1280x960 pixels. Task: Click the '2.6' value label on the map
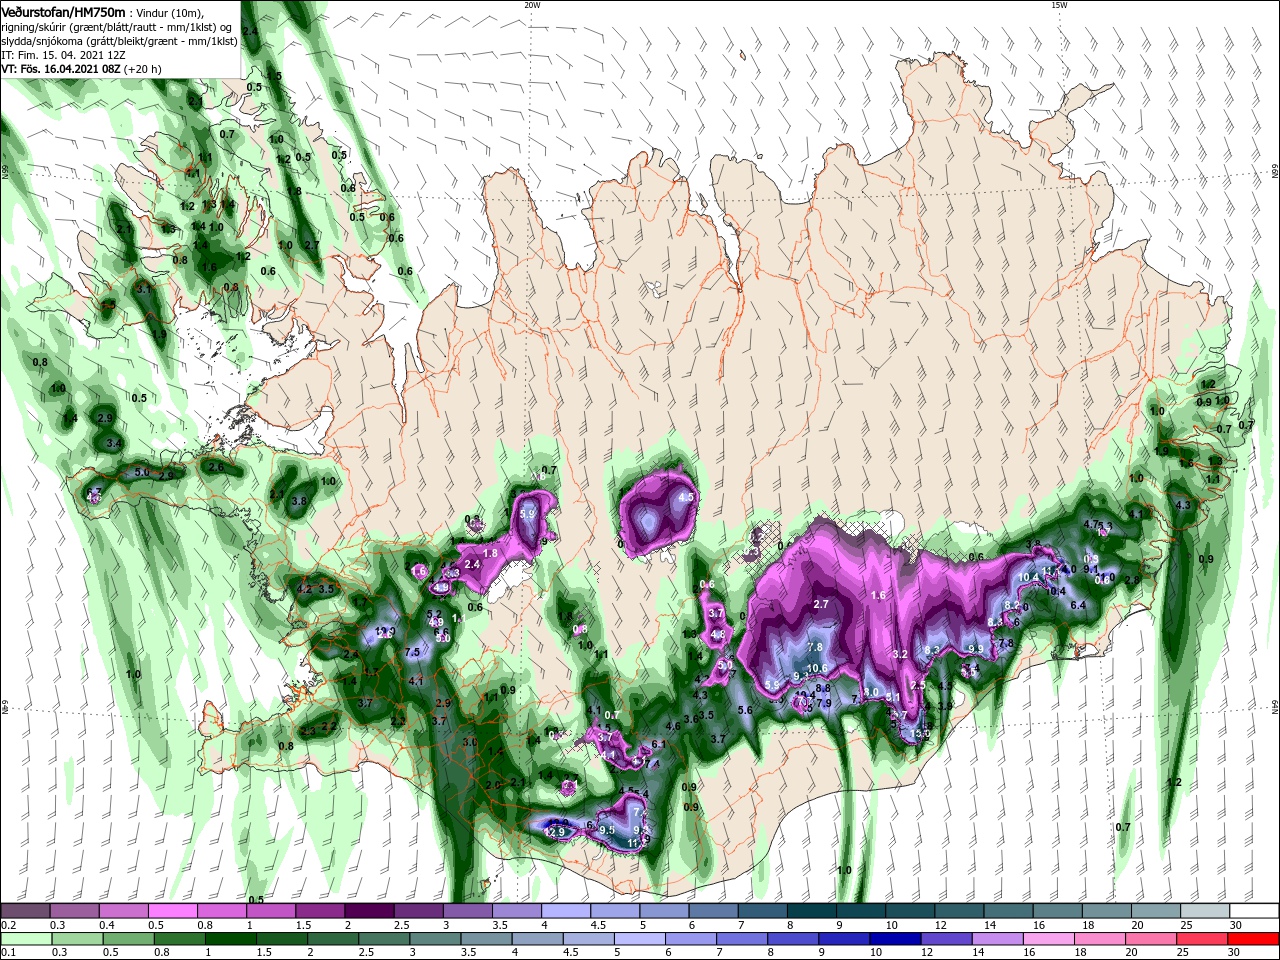tap(215, 466)
